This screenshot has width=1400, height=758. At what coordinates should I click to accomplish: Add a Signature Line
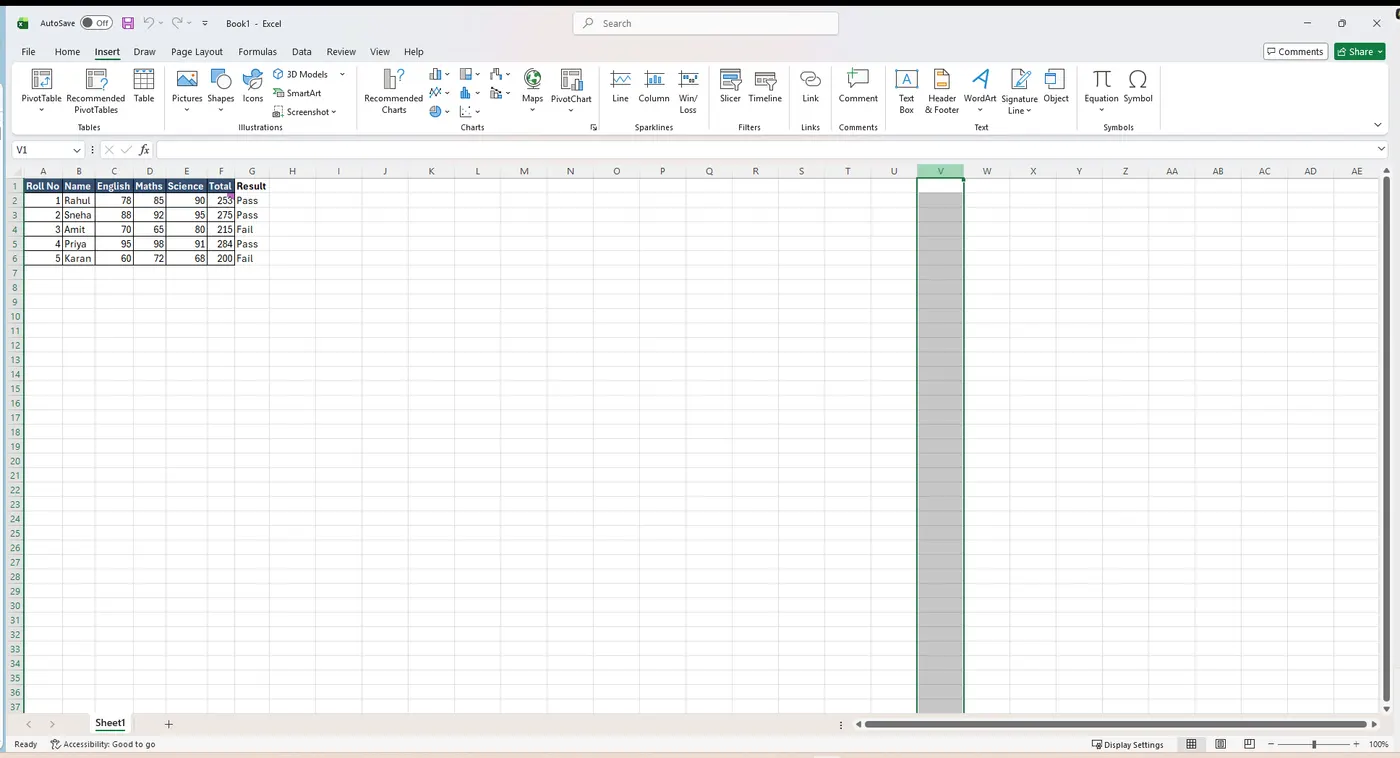point(1019,91)
